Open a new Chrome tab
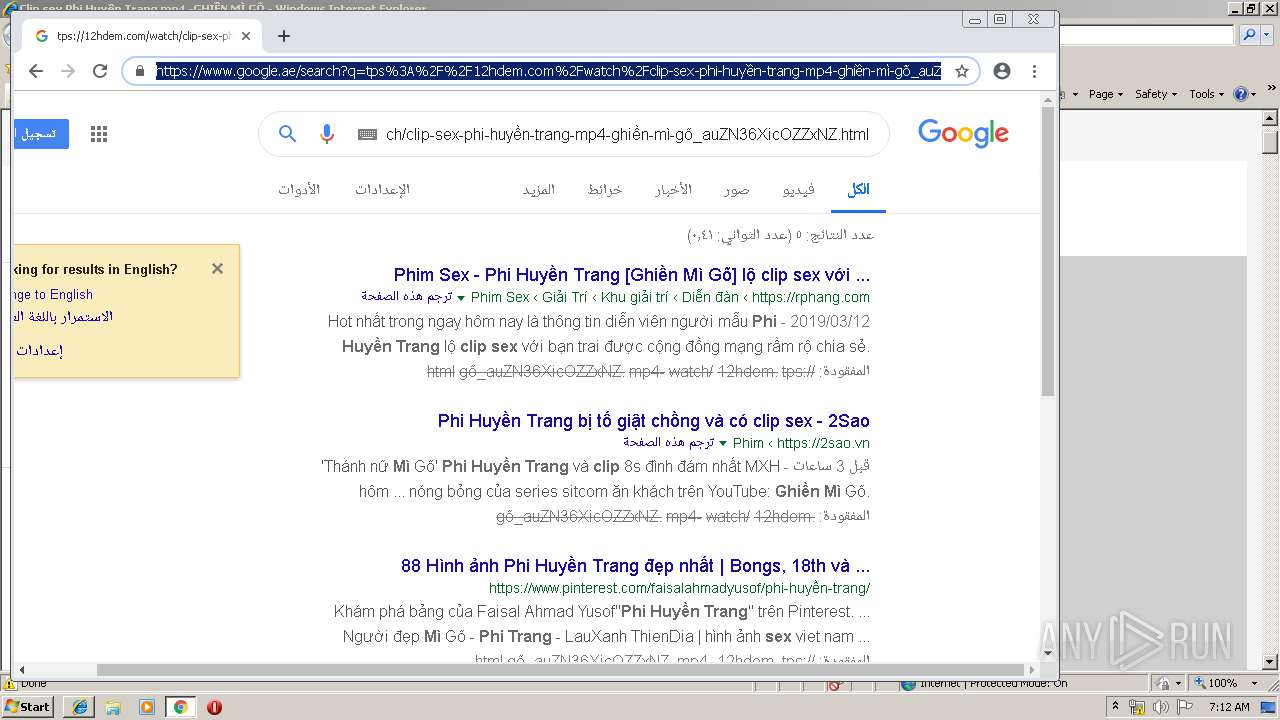Screen dimensions: 1280x720 click(x=284, y=36)
